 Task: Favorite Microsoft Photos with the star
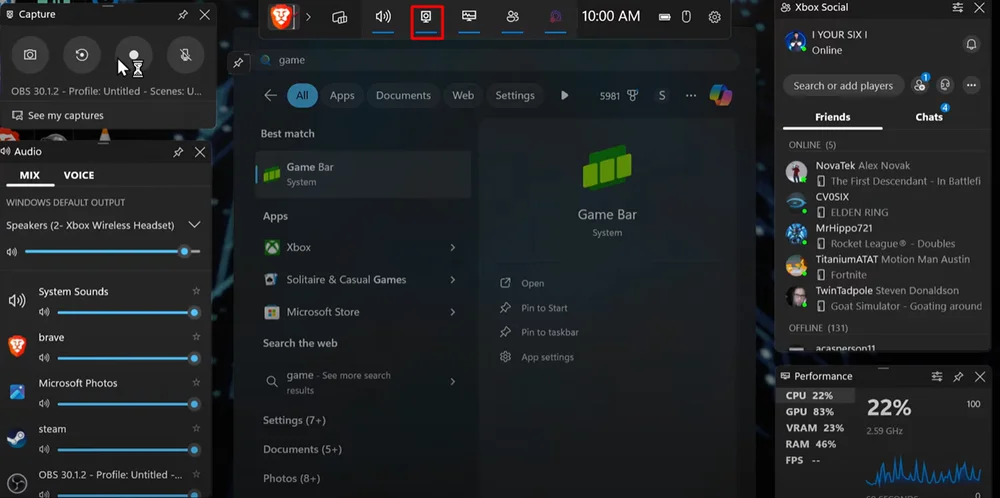196,383
